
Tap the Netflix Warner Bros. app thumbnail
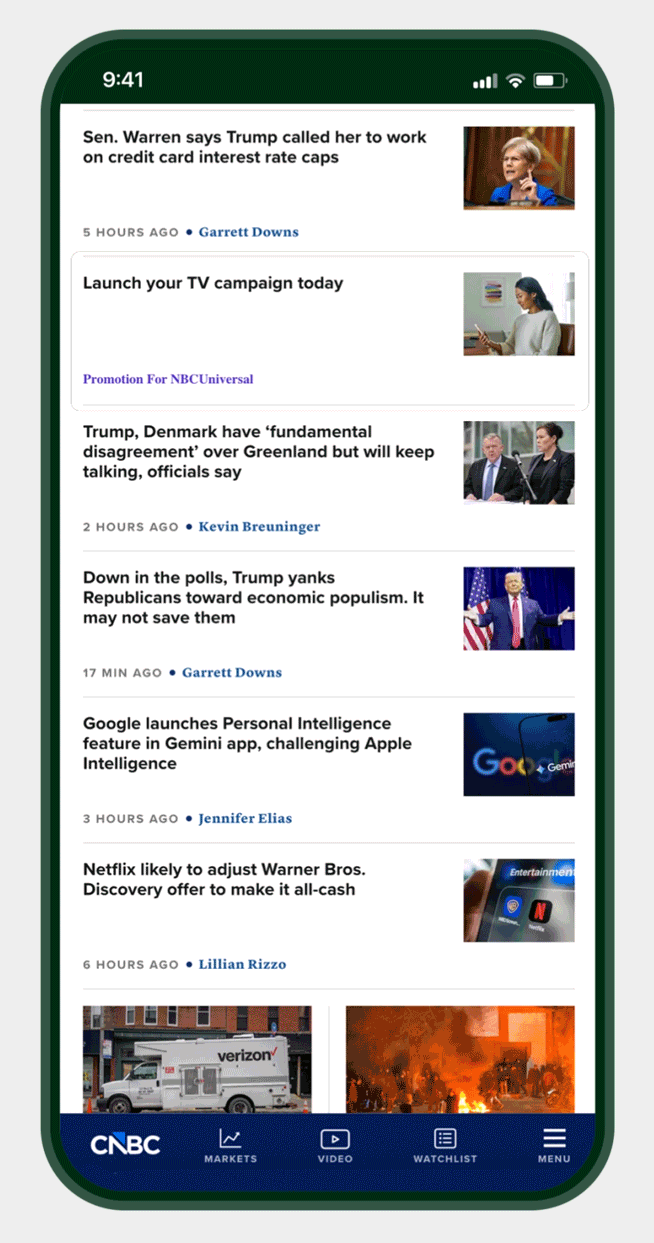(x=519, y=901)
